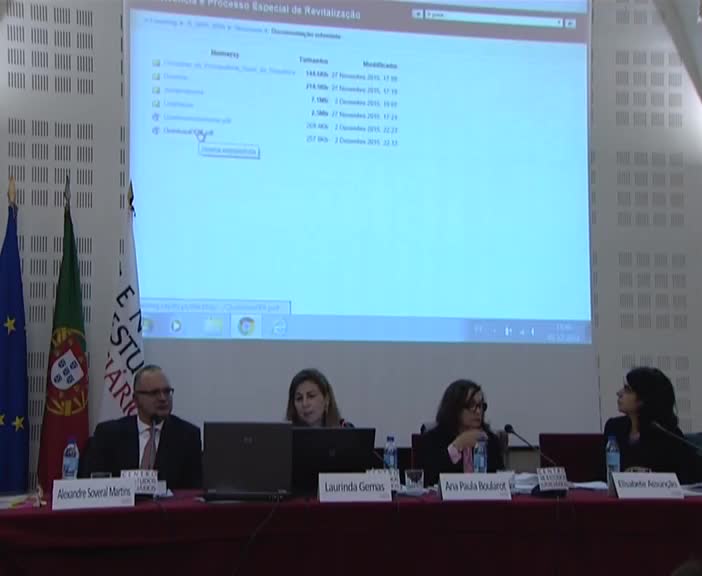Click the folder icon of the 214.1Kb entry
Viewport: 702px width, 576px height.
click(x=156, y=76)
